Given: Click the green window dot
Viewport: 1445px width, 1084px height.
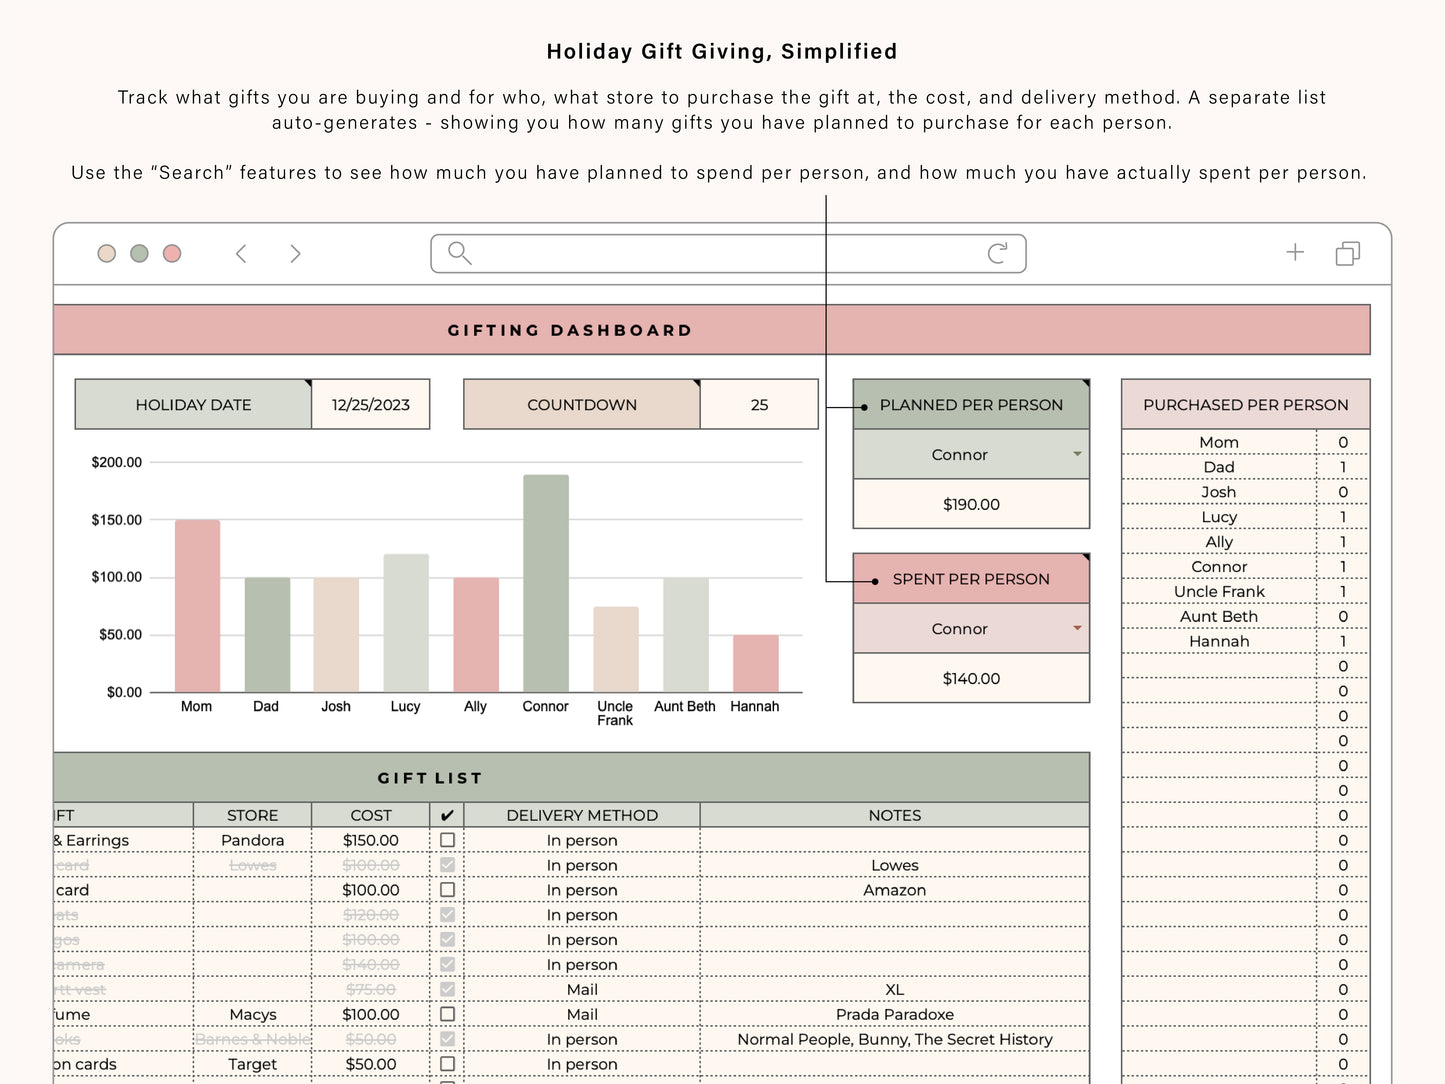Looking at the screenshot, I should point(139,254).
